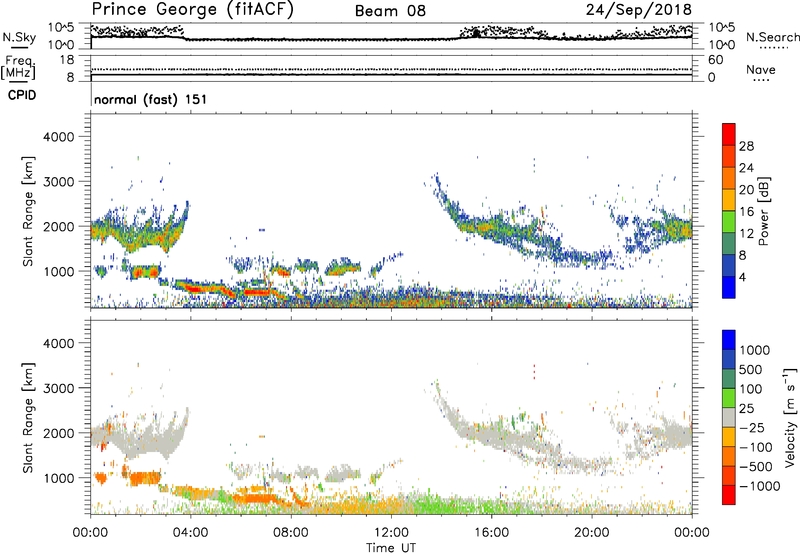Click the "4" label on the power colorbar

pos(743,277)
